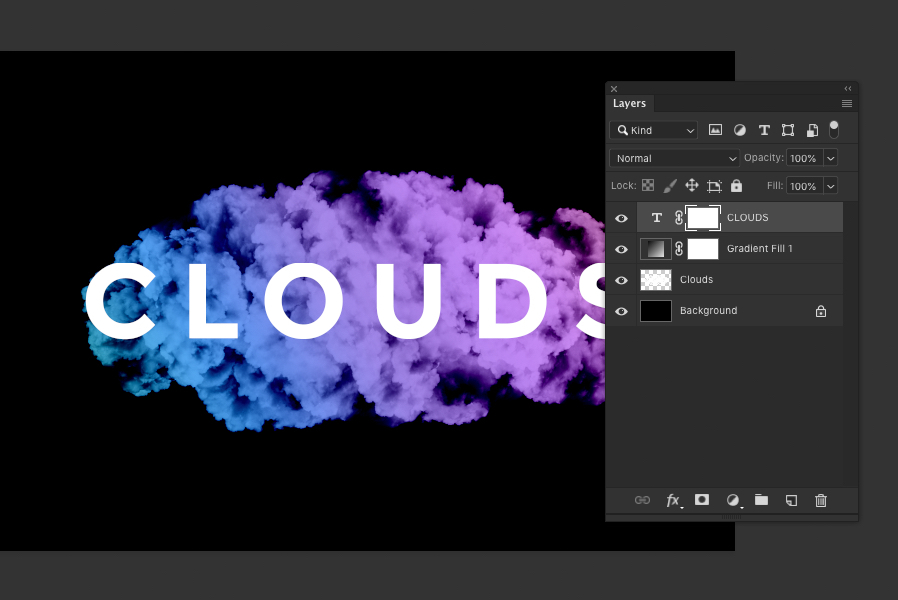Viewport: 898px width, 600px height.
Task: Lock transparent pixels icon
Action: (648, 185)
